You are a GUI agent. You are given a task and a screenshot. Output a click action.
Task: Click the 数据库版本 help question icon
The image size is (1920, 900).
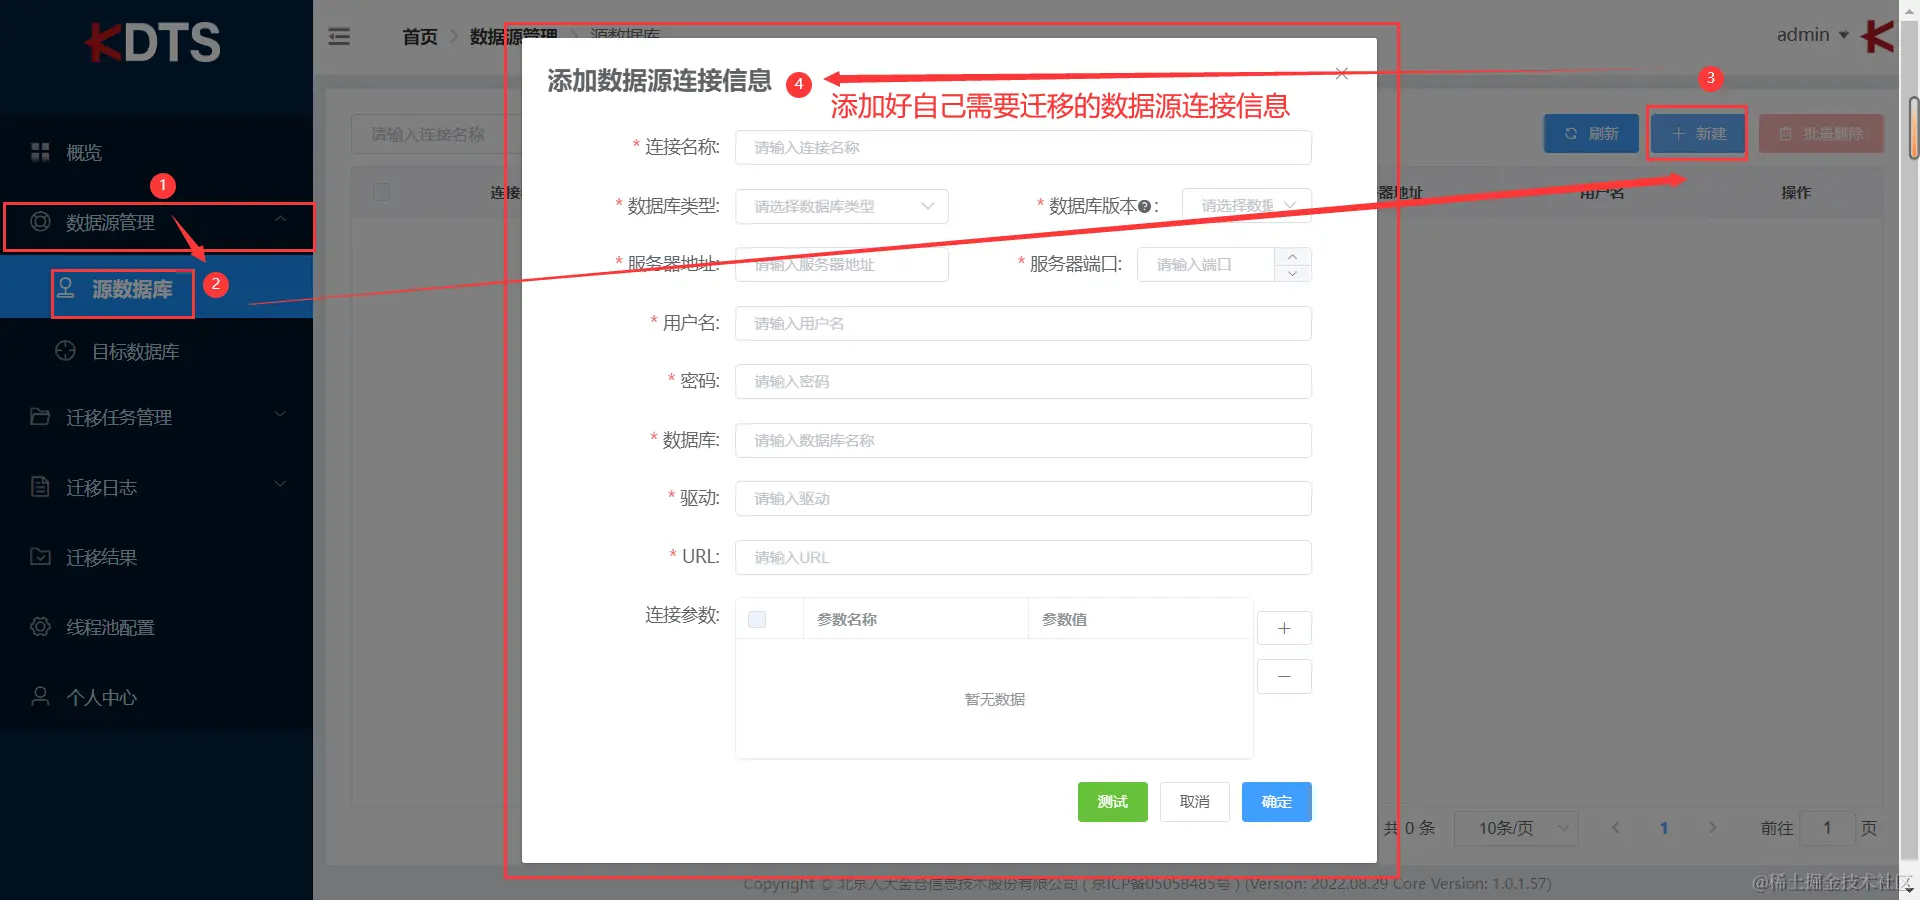1144,206
